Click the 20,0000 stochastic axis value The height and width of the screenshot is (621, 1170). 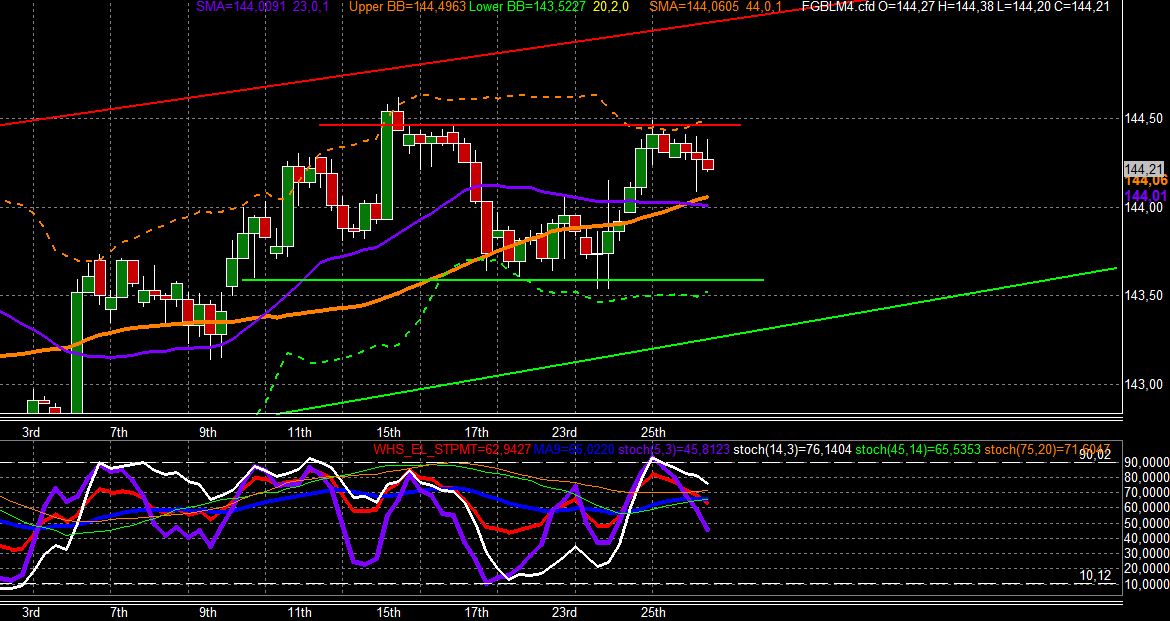point(1148,569)
